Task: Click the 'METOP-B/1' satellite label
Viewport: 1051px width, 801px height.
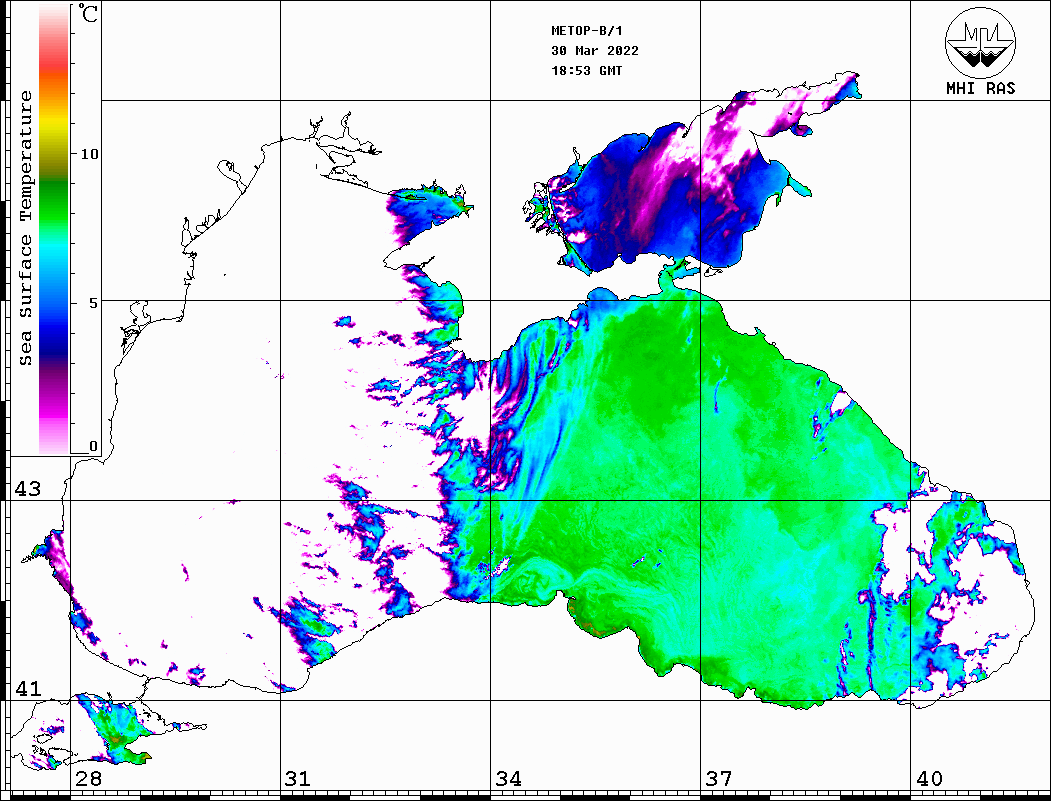Action: click(586, 31)
